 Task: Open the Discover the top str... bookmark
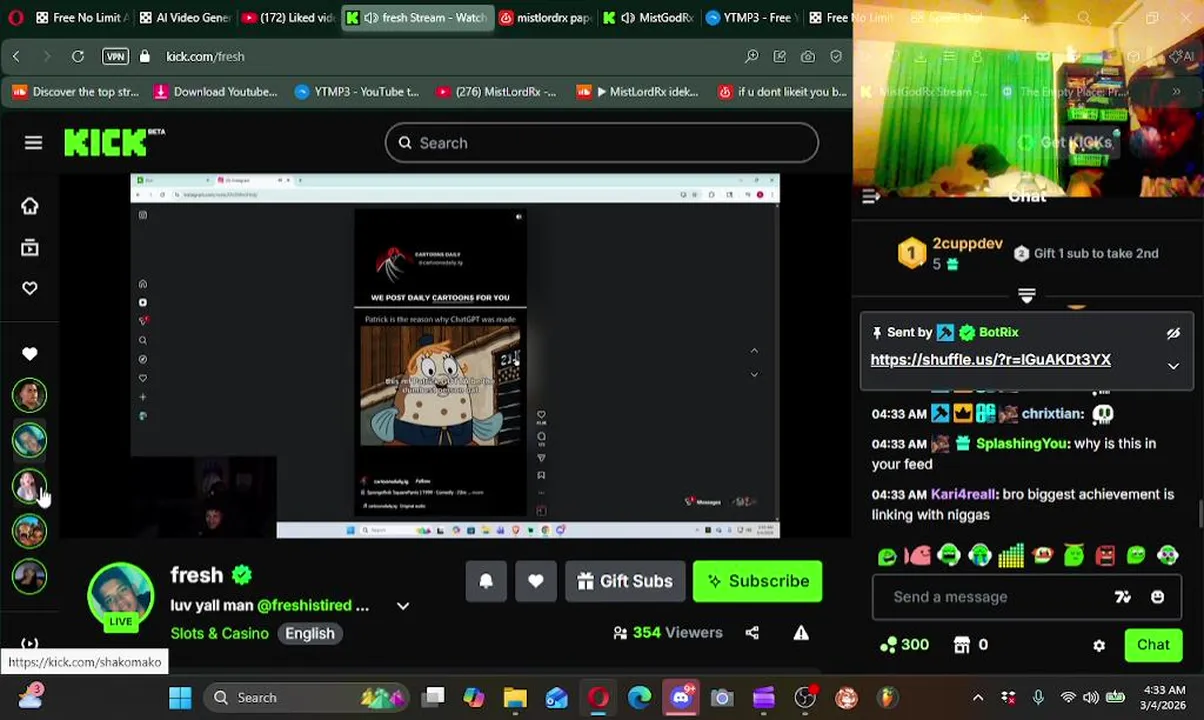[75, 92]
